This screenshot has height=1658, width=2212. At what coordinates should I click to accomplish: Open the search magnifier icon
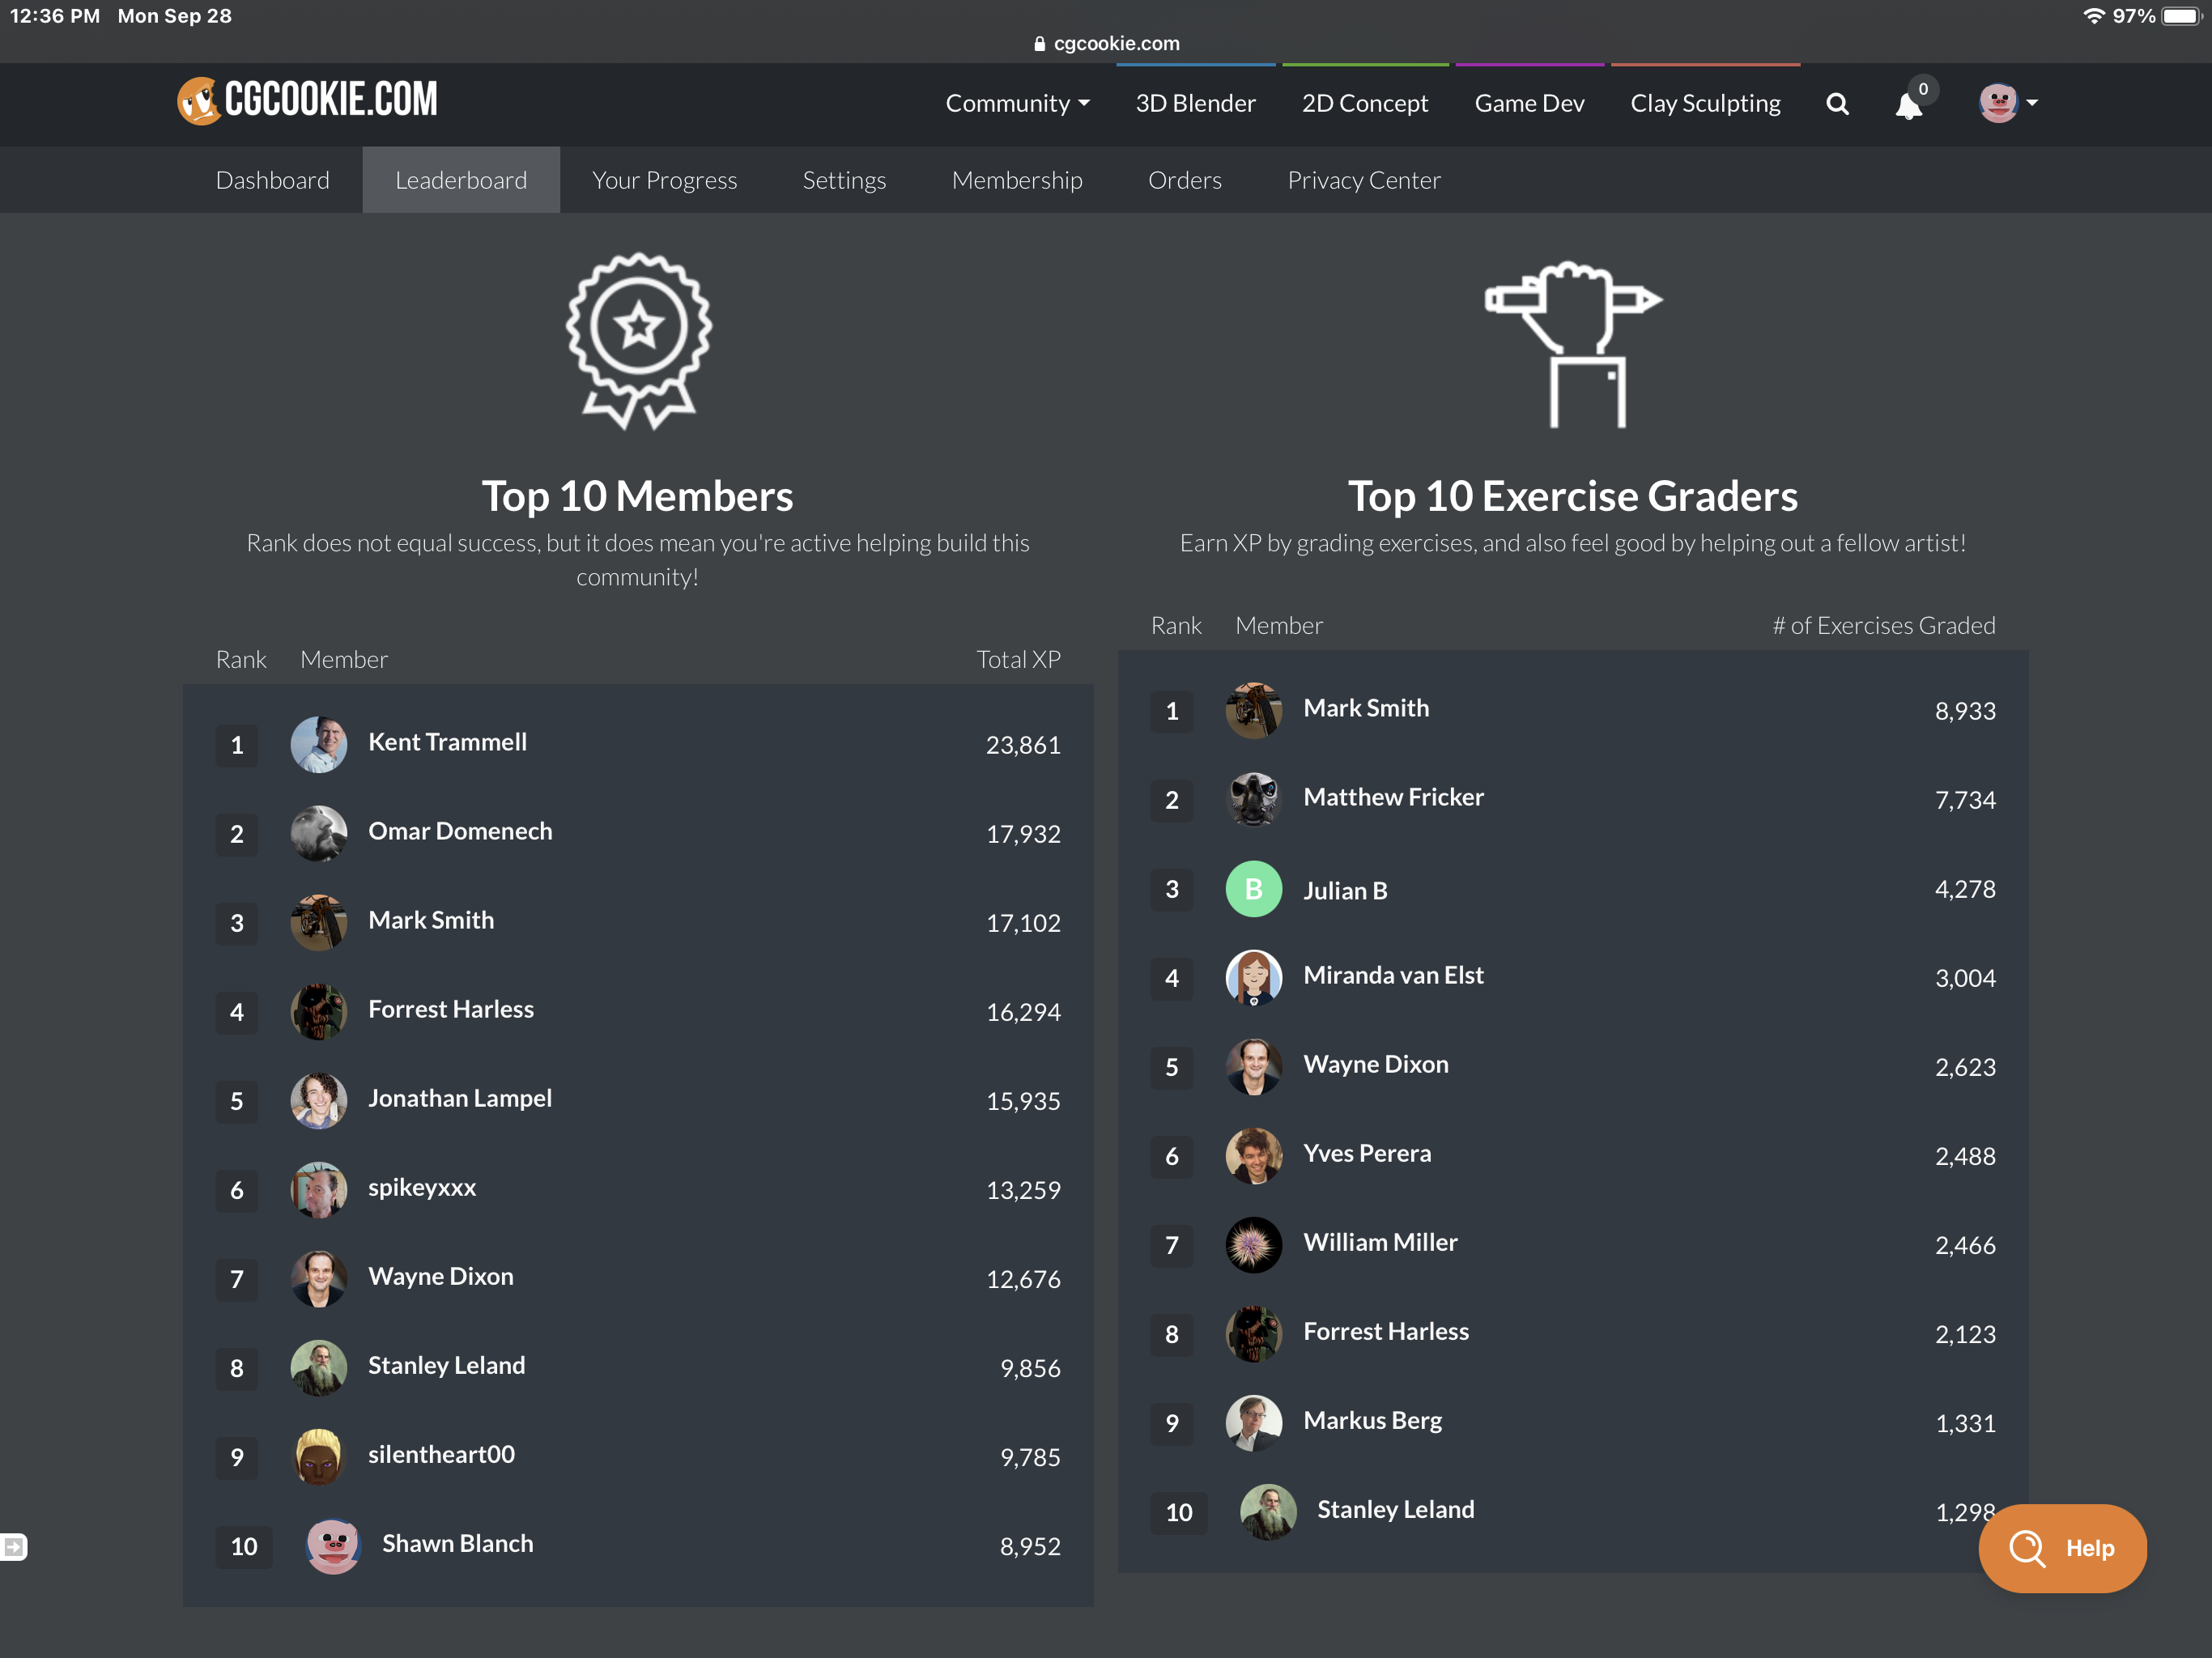point(1836,104)
